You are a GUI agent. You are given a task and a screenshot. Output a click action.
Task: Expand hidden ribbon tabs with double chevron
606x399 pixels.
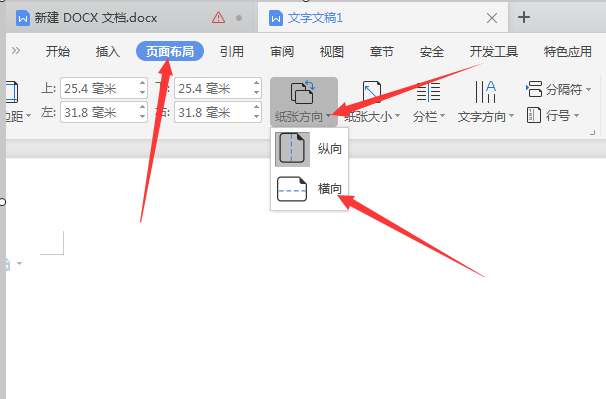click(x=16, y=51)
